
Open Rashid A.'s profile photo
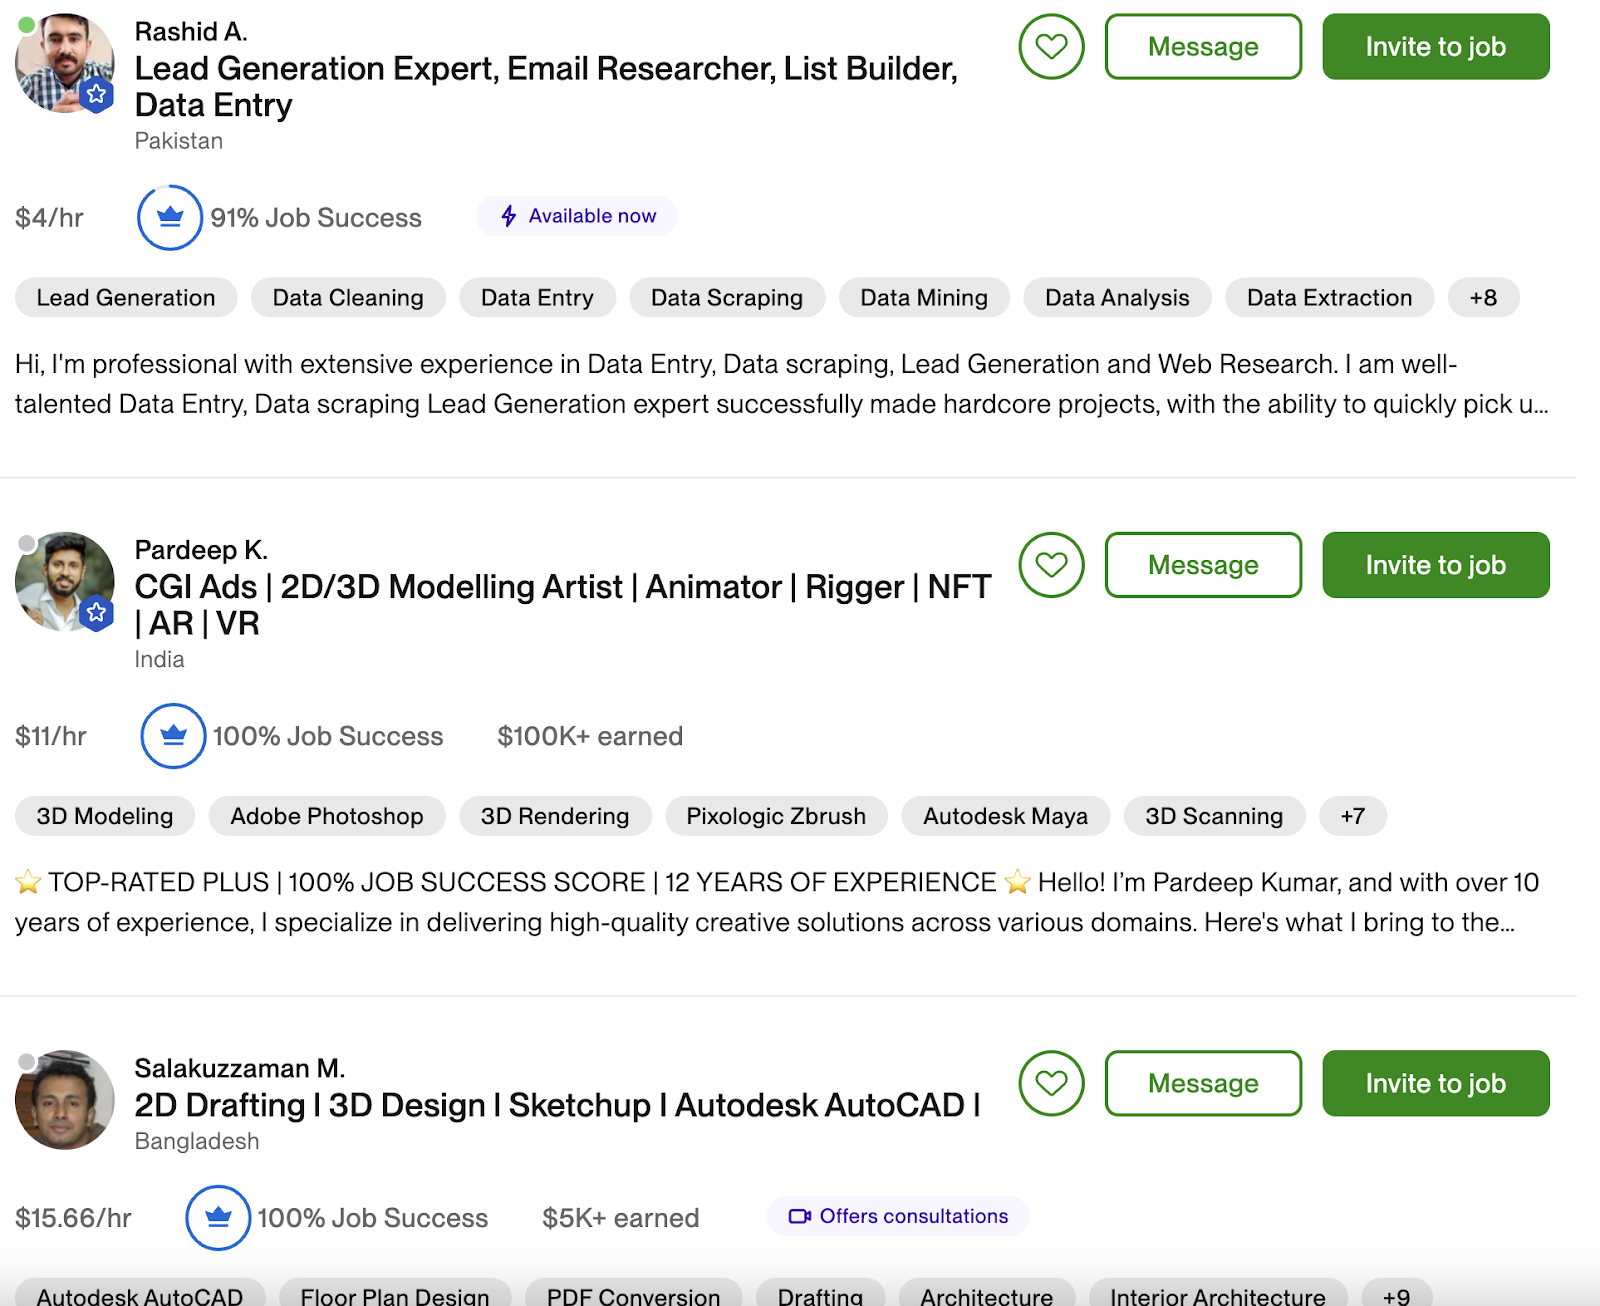pos(65,63)
